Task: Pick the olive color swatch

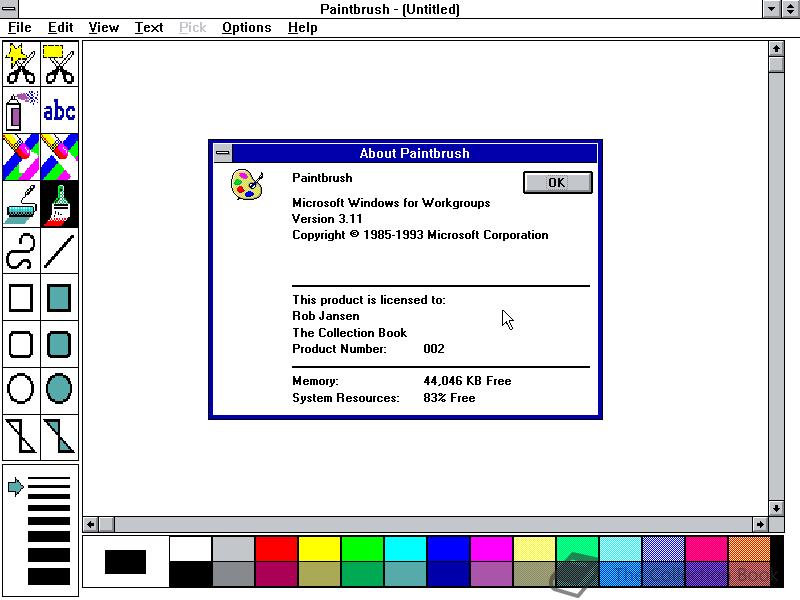Action: [319, 573]
